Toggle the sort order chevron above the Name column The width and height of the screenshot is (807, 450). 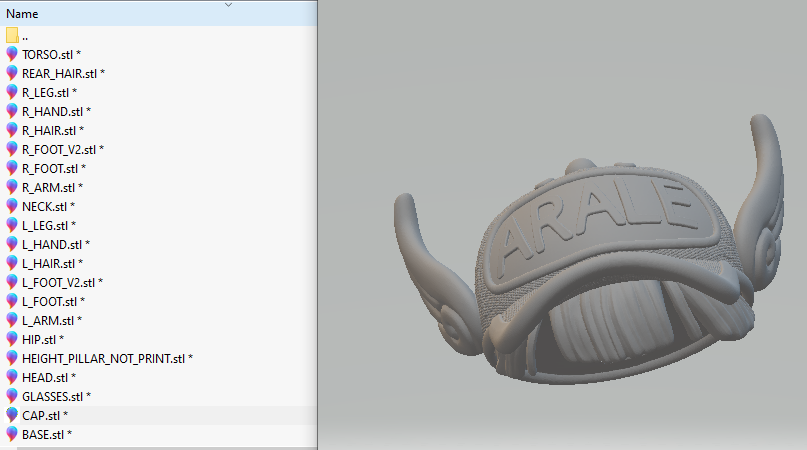pos(229,5)
